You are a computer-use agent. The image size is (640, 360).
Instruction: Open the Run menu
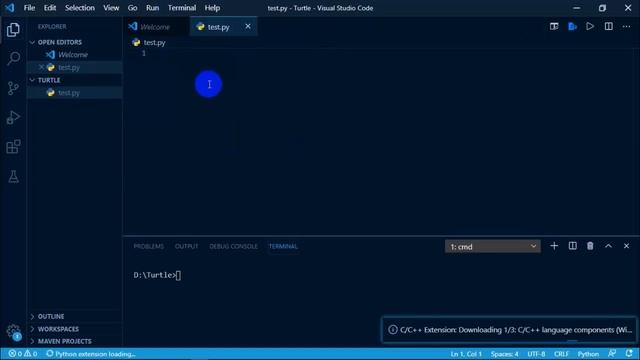tap(152, 8)
